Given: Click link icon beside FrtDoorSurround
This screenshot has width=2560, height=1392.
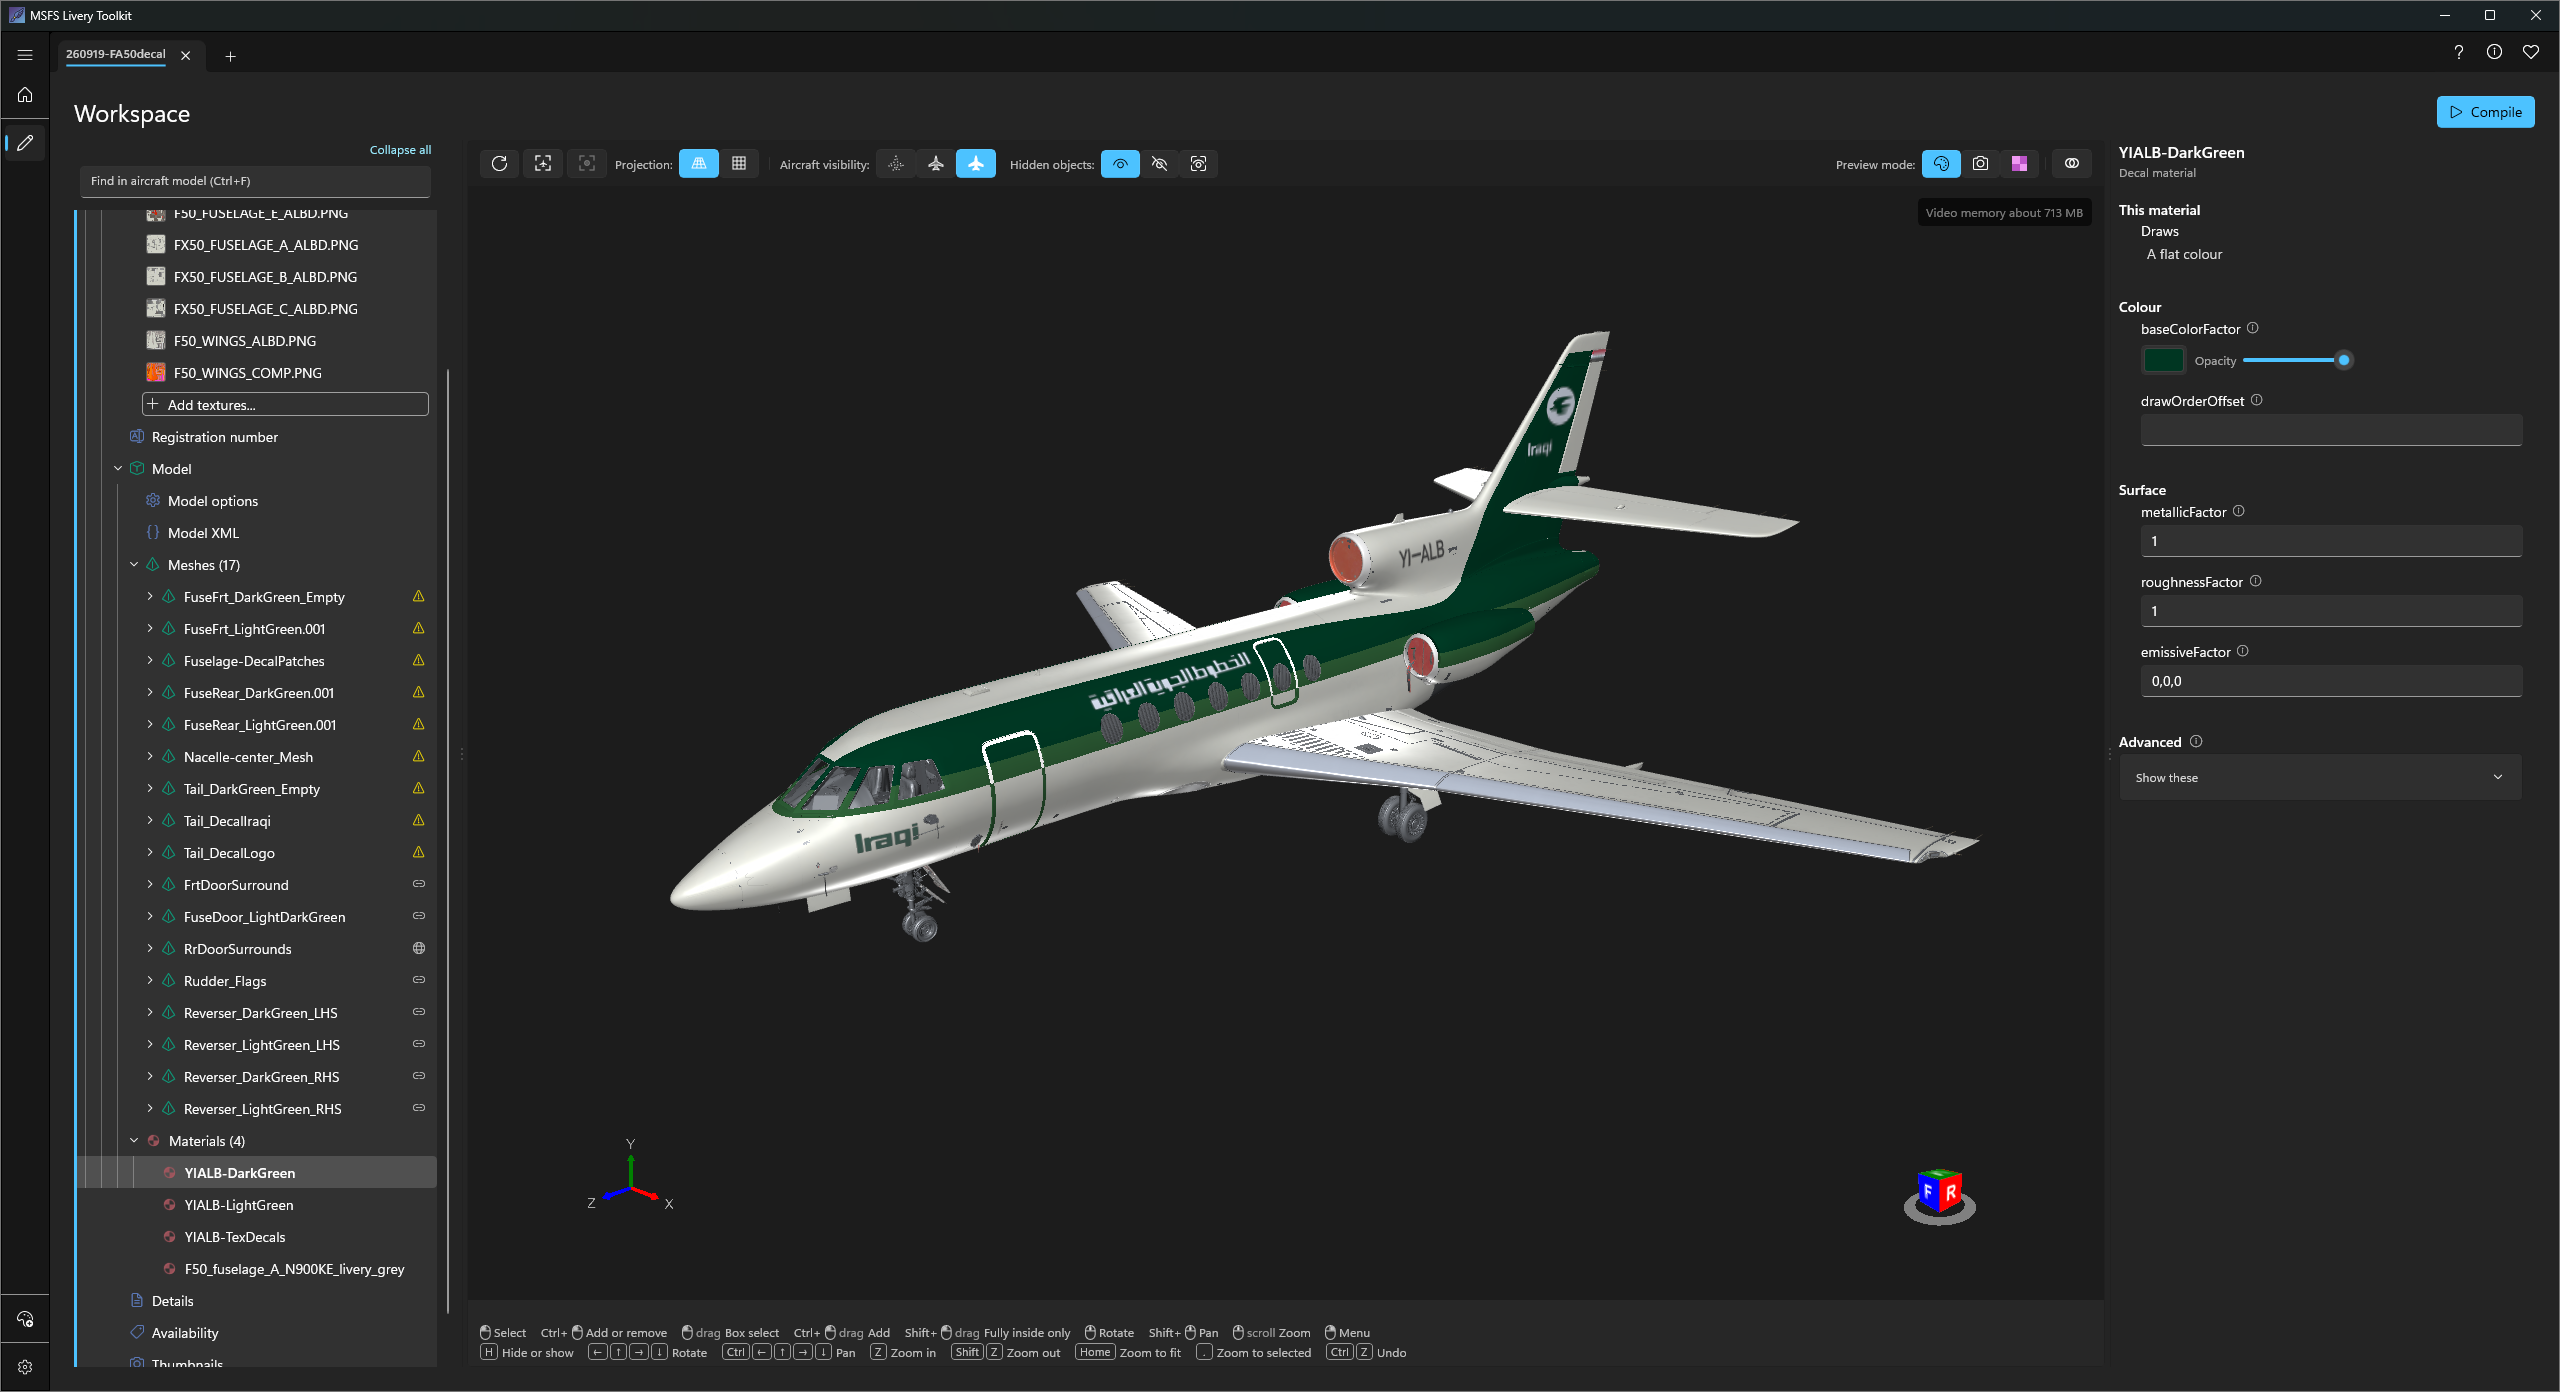Looking at the screenshot, I should (419, 884).
